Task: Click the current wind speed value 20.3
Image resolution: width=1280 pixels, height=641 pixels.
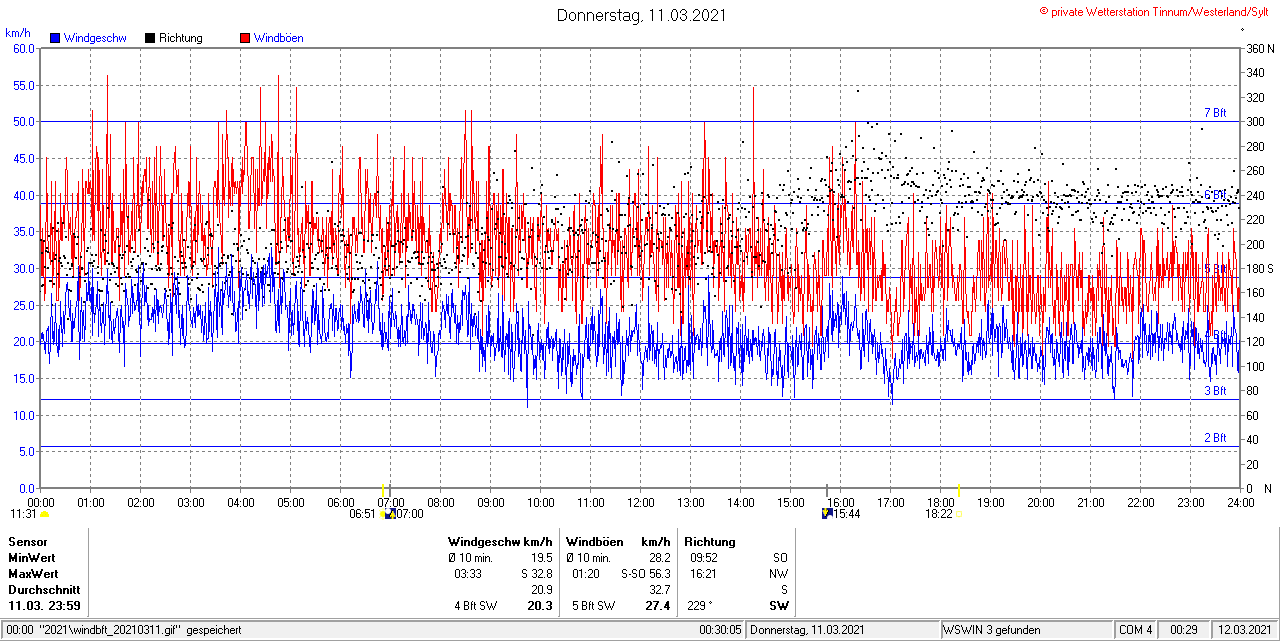Action: pyautogui.click(x=540, y=606)
